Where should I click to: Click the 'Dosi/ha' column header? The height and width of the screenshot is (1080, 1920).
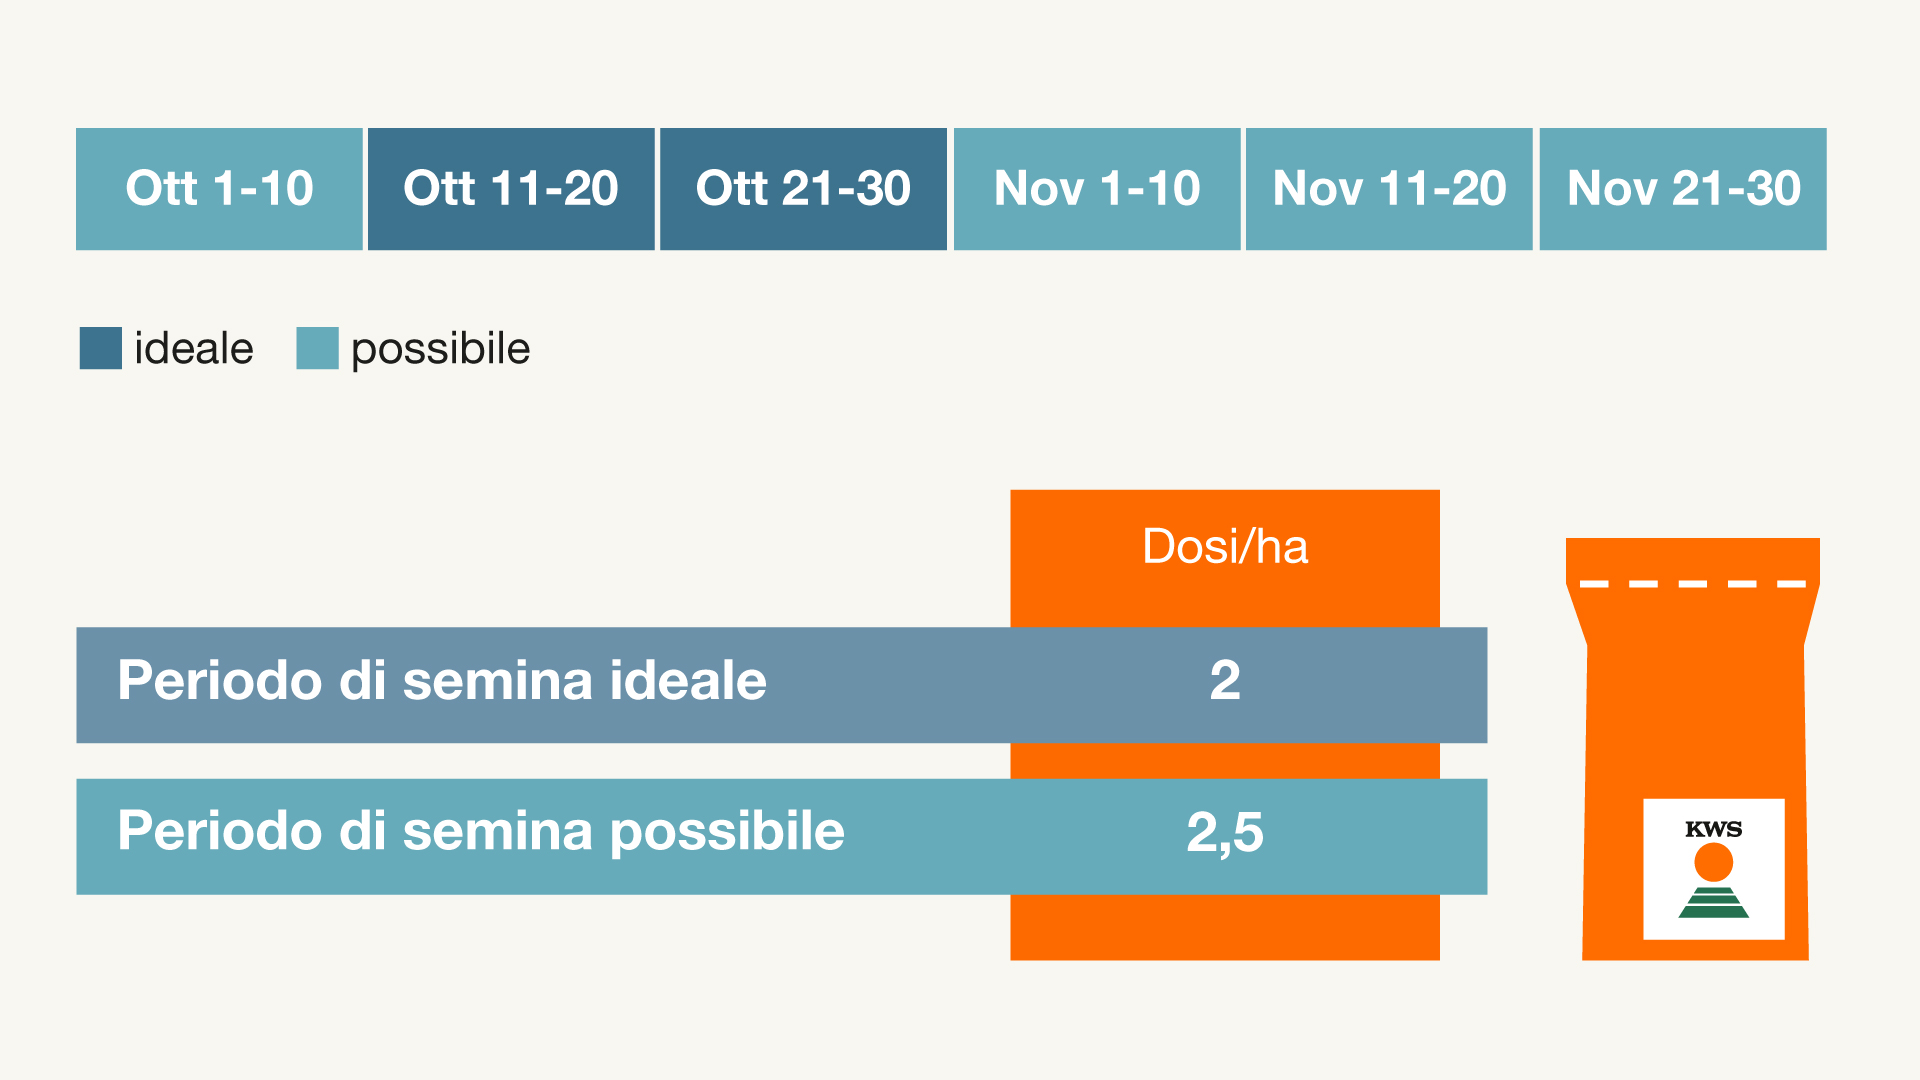1225,547
